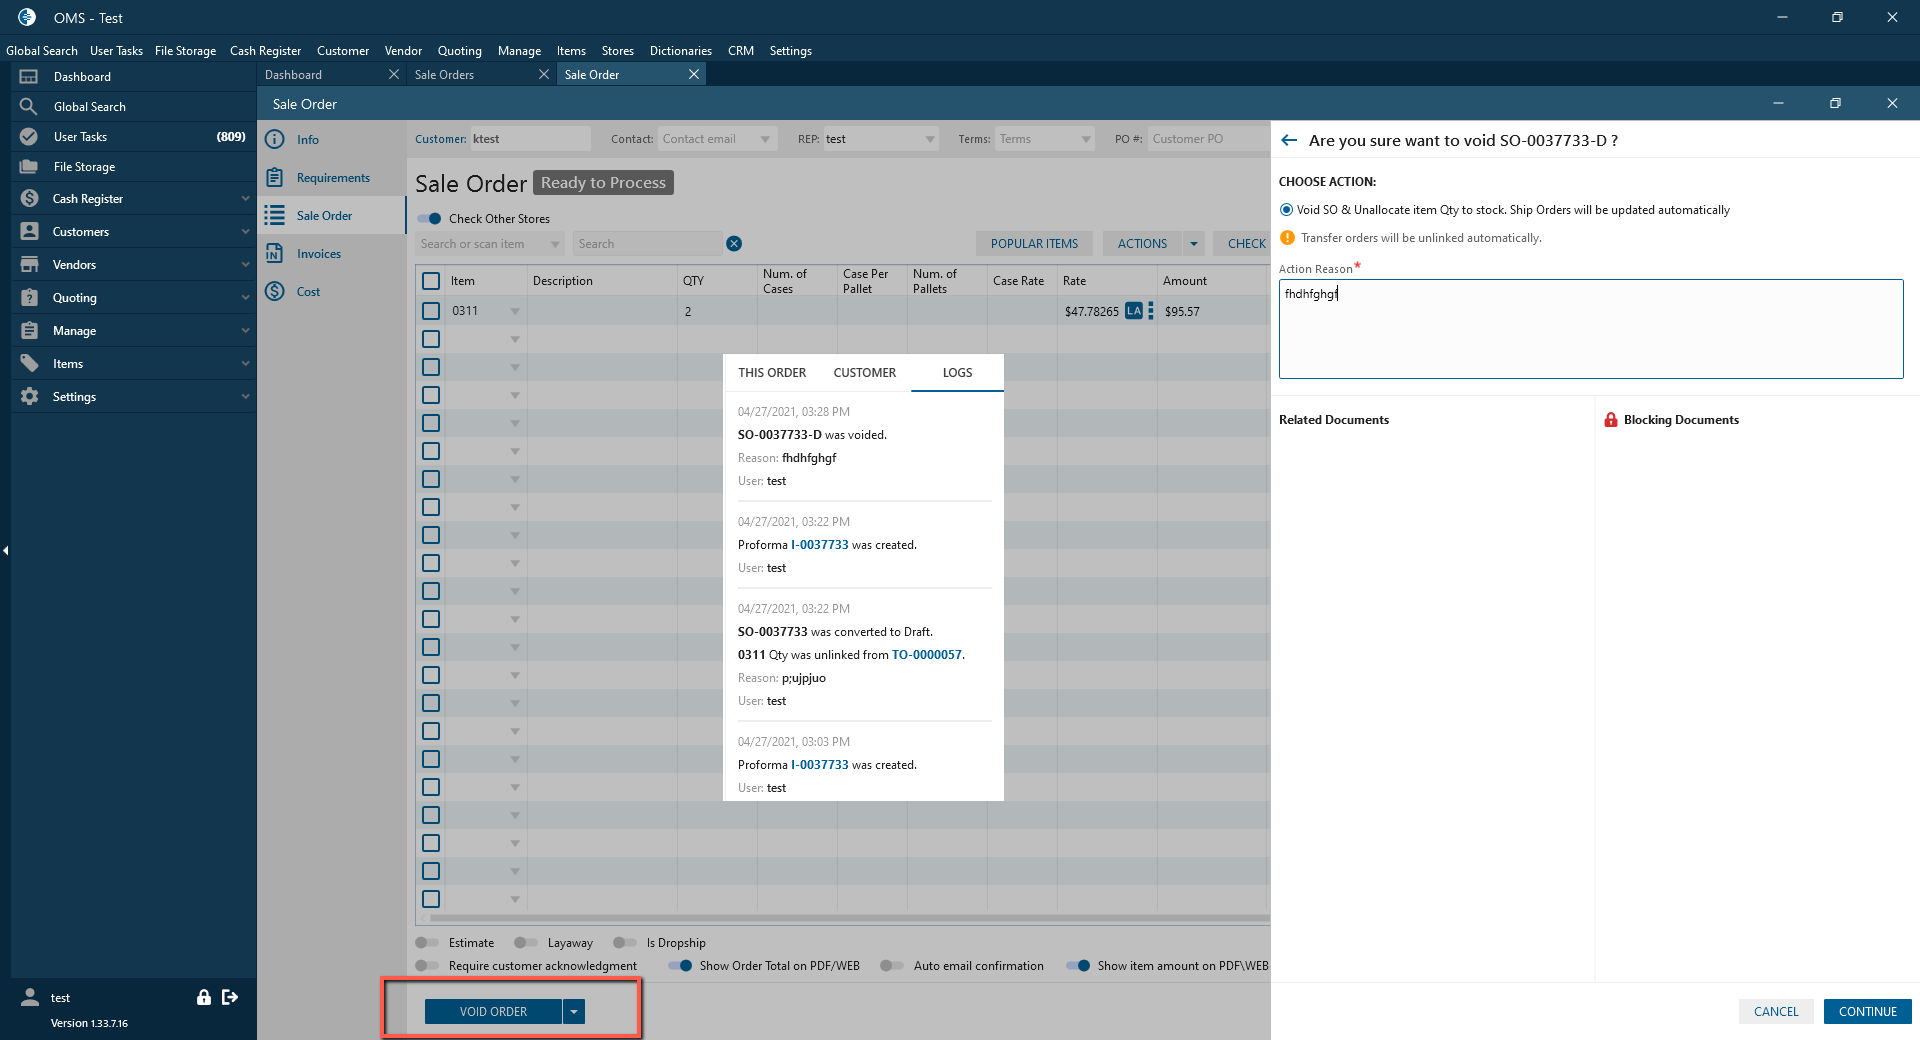The width and height of the screenshot is (1920, 1040).
Task: Close the Dashboard tab
Action: [394, 75]
